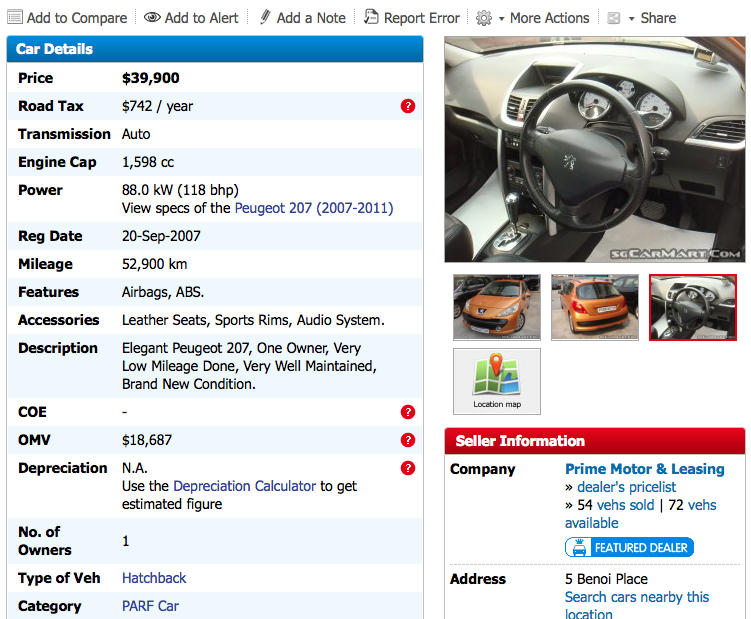Click the road tax value $742 / year
751x619 pixels.
coord(157,106)
